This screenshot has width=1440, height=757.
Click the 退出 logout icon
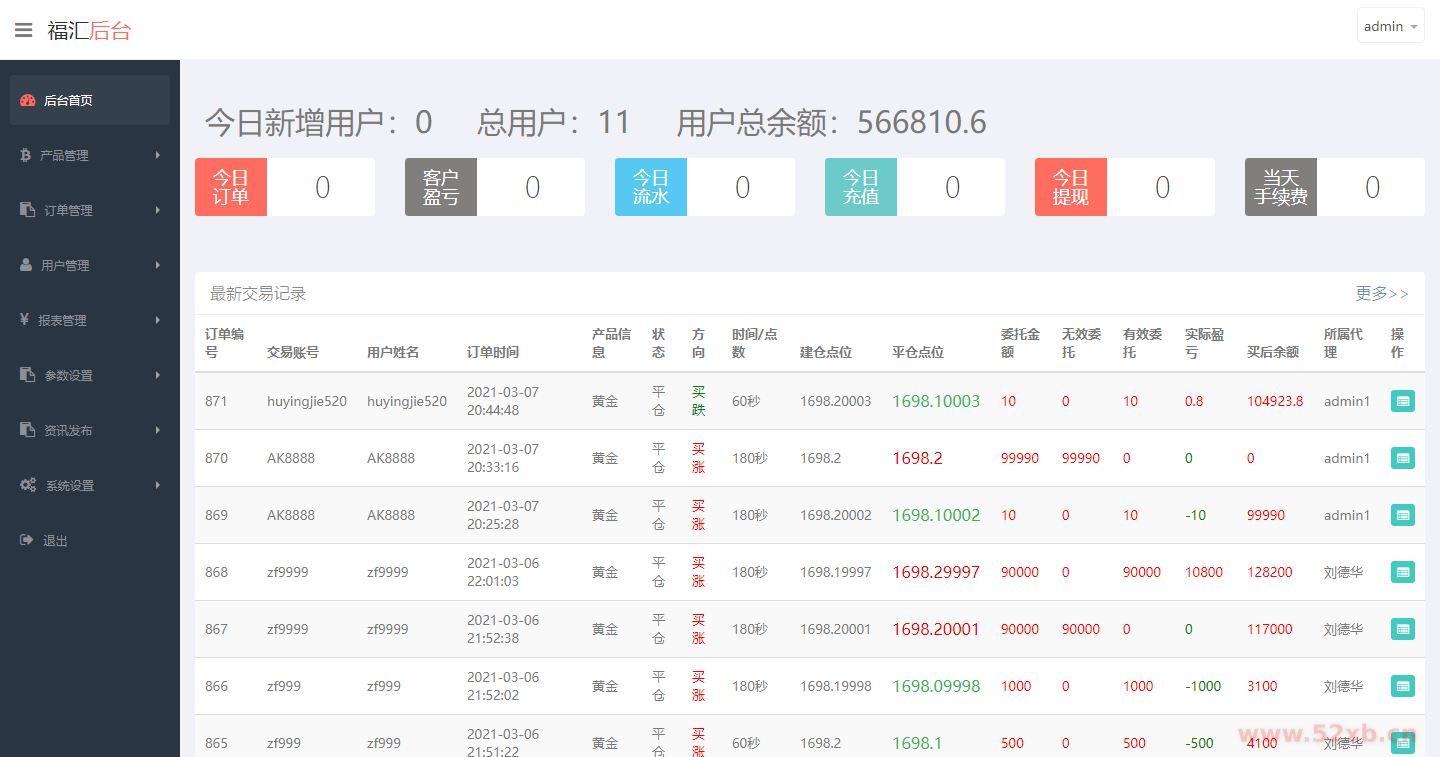27,540
